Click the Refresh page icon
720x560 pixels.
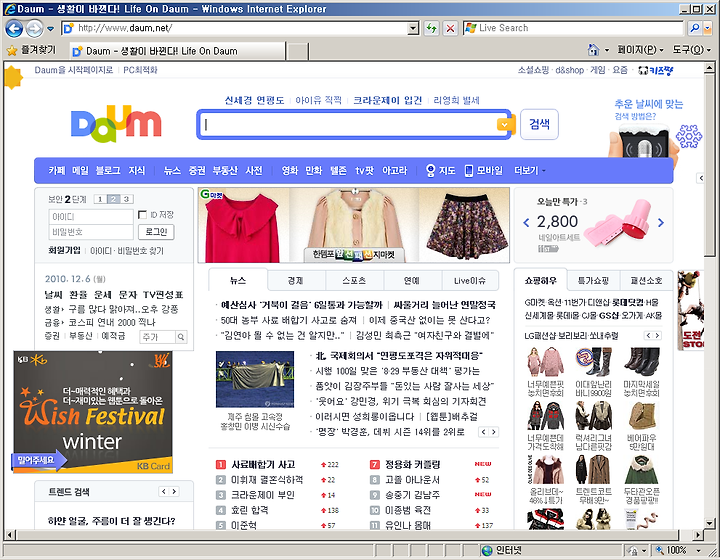click(x=431, y=28)
